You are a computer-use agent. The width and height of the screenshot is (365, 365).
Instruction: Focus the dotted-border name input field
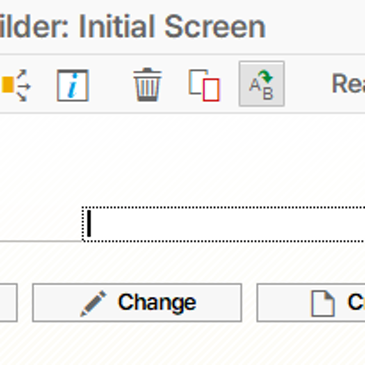point(223,224)
